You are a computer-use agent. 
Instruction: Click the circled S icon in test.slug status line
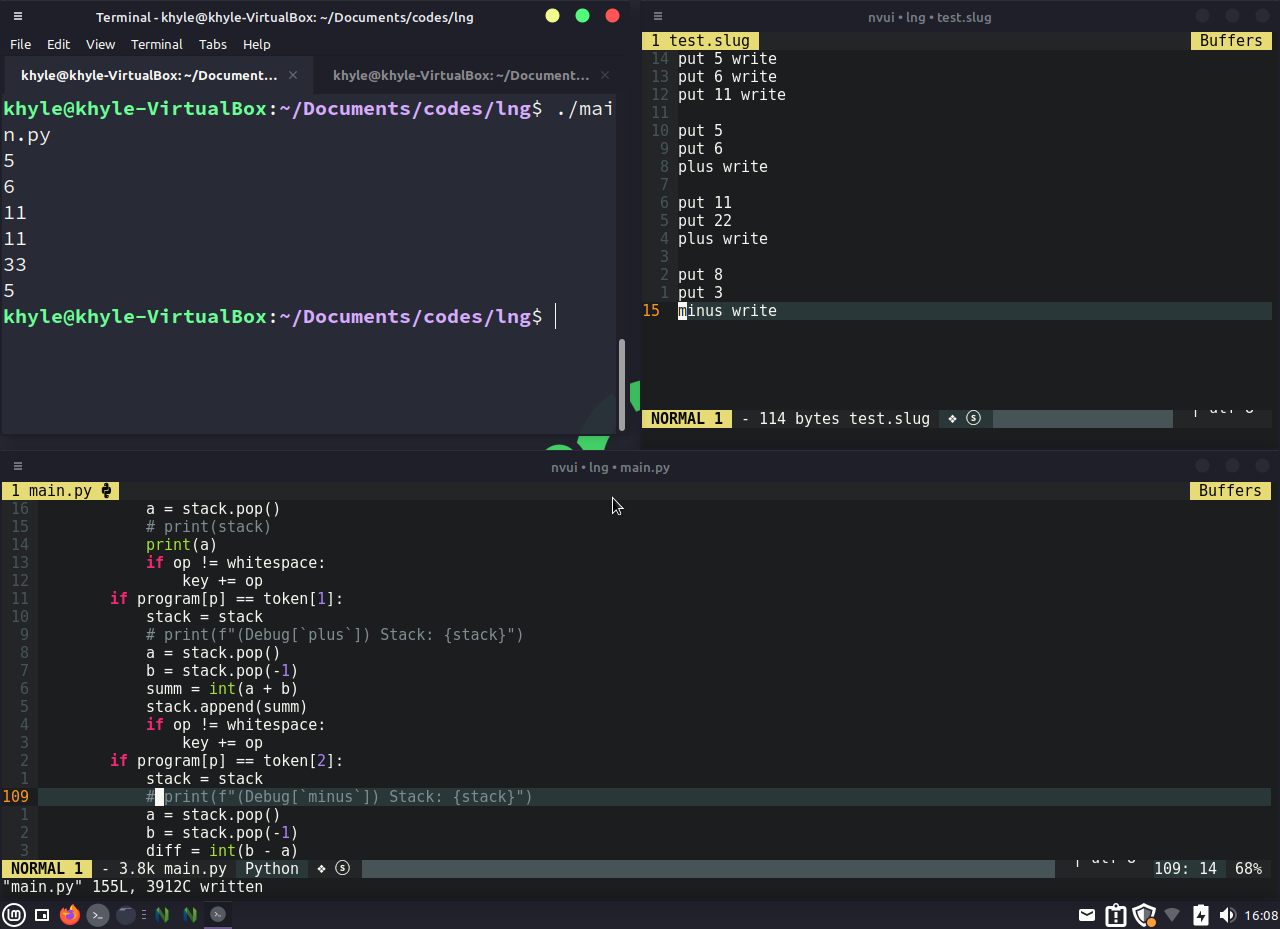point(973,419)
